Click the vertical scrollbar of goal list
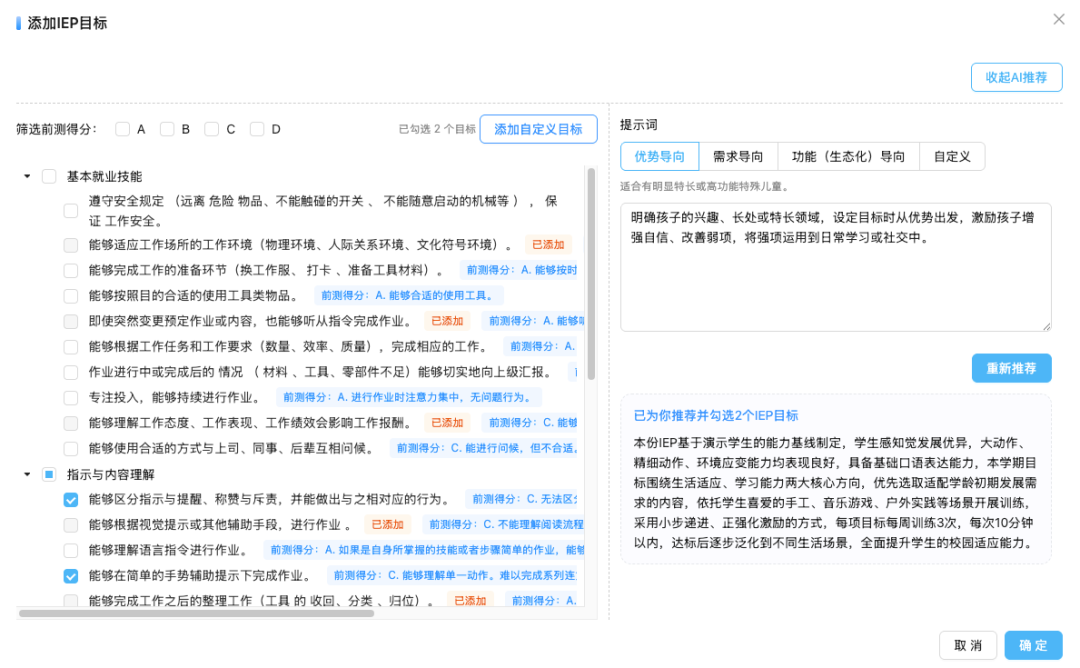Screen dimensions: 1080x668 tap(591, 274)
